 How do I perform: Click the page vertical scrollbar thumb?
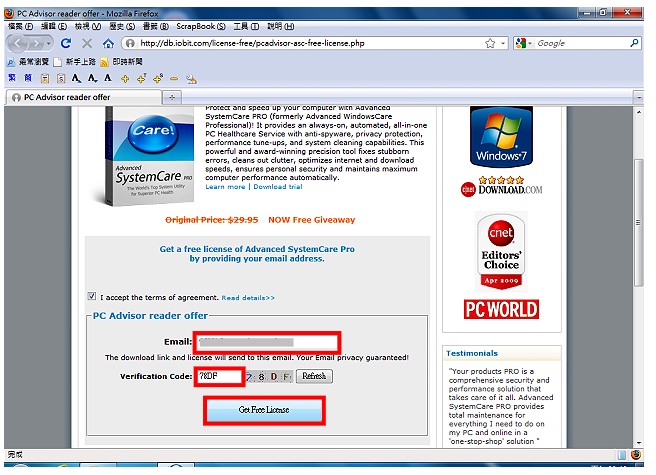pos(638,223)
